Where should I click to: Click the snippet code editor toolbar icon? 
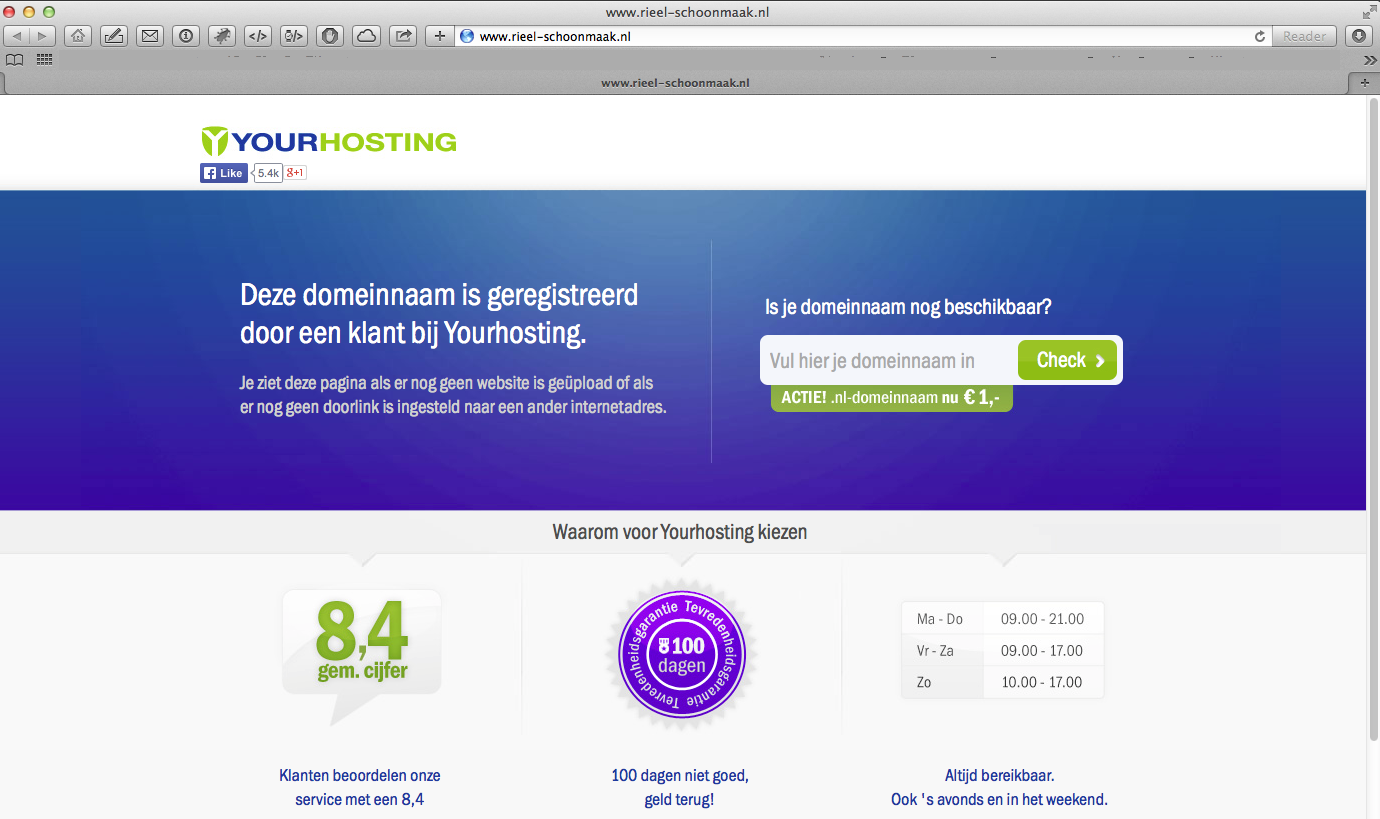tap(294, 36)
